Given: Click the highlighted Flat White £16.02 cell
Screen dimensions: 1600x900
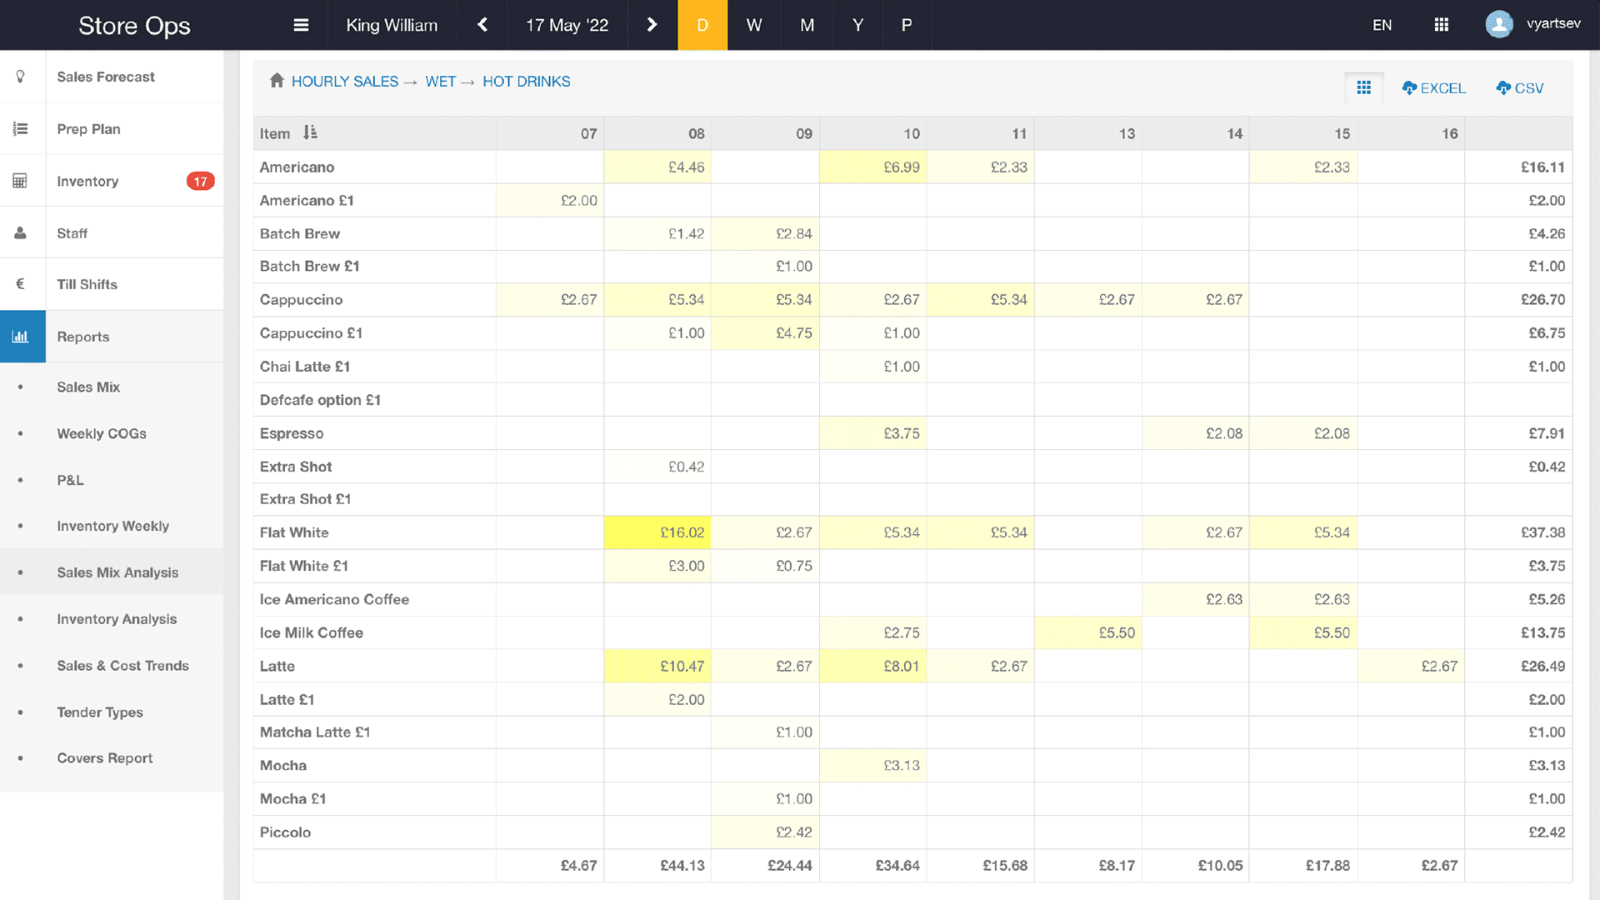Looking at the screenshot, I should click(x=657, y=532).
